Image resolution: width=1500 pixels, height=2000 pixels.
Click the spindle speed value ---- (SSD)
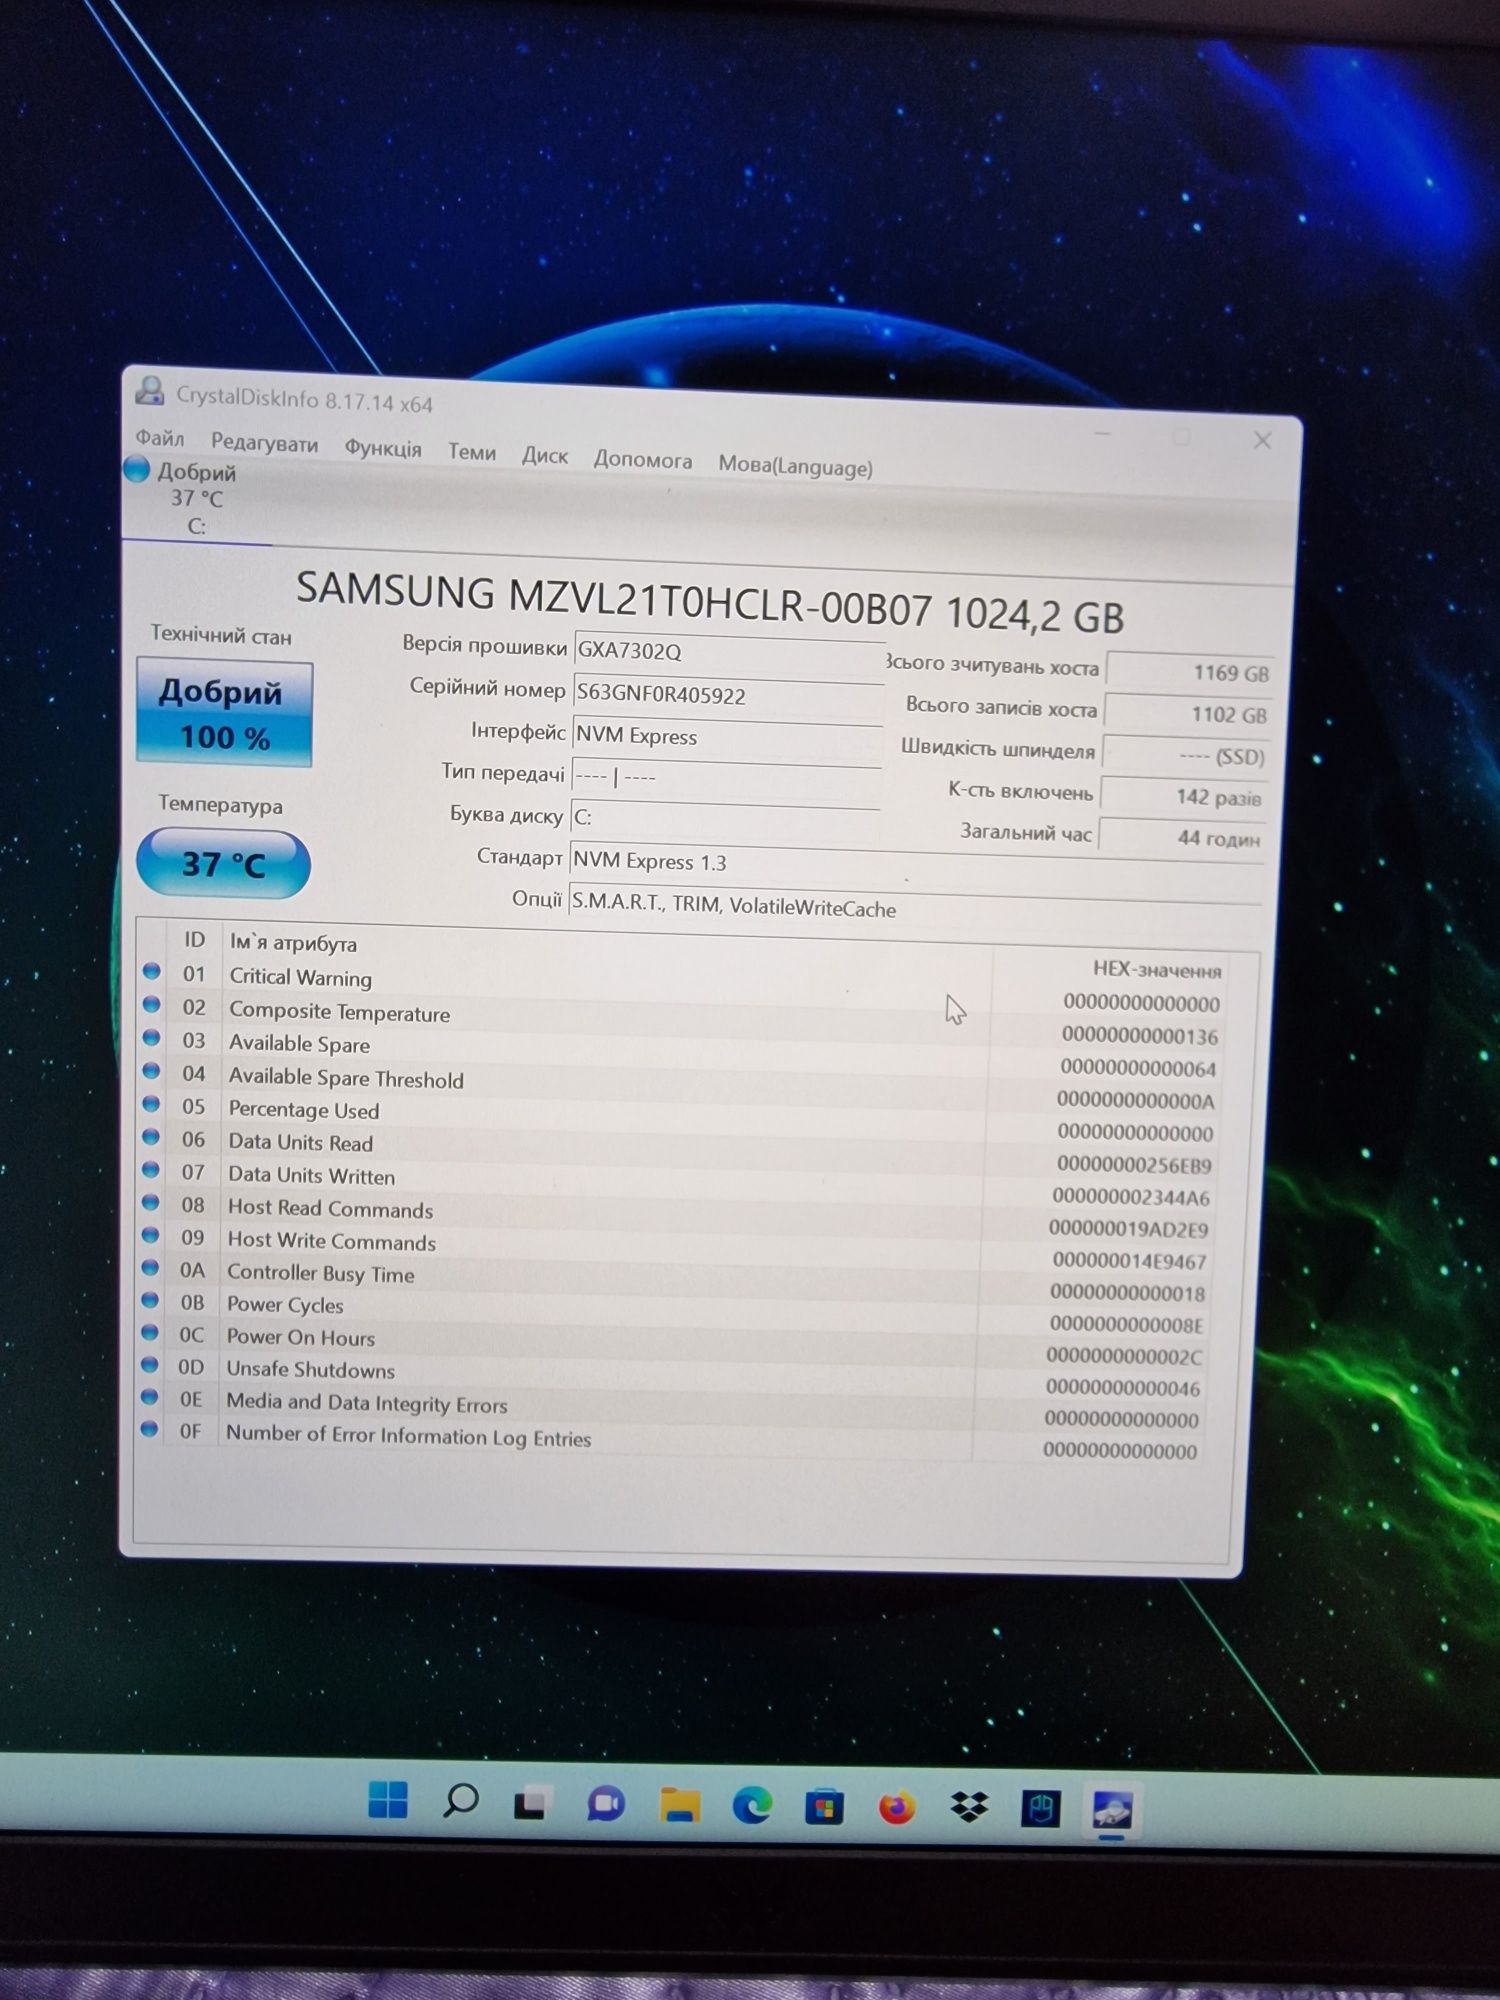(1185, 756)
